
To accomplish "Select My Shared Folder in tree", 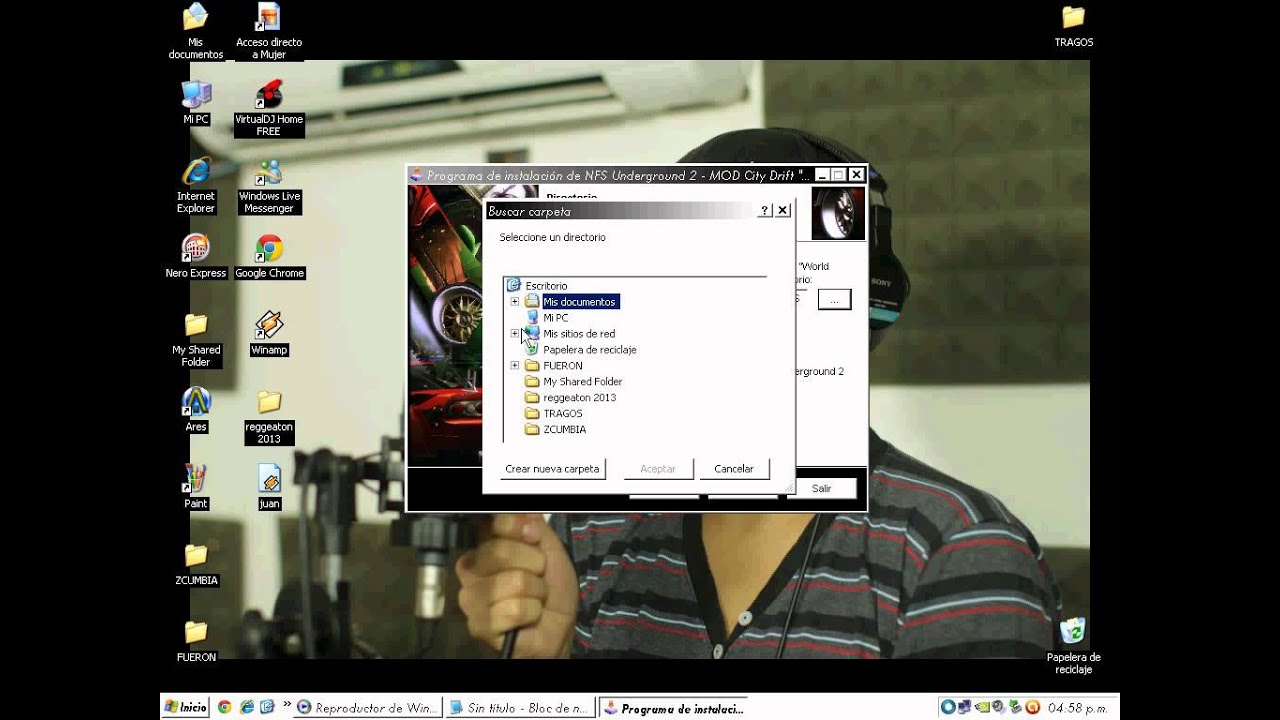I will (x=582, y=381).
